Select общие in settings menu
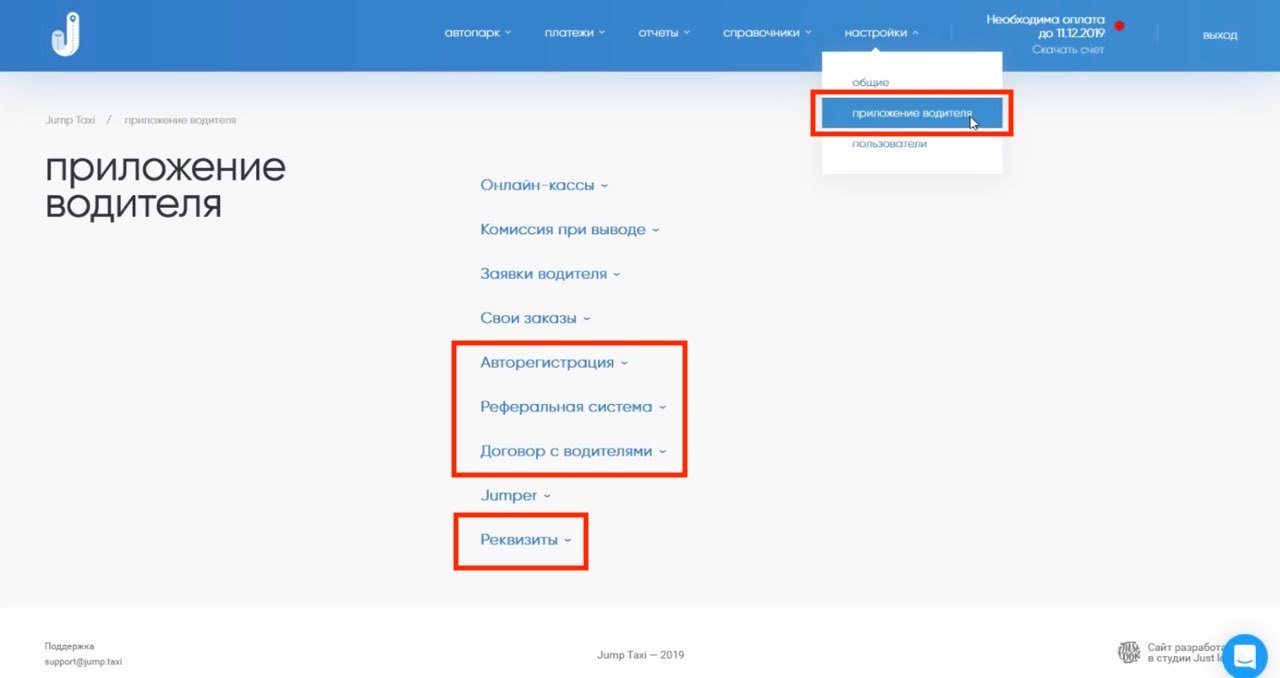The height and width of the screenshot is (678, 1280). (870, 82)
